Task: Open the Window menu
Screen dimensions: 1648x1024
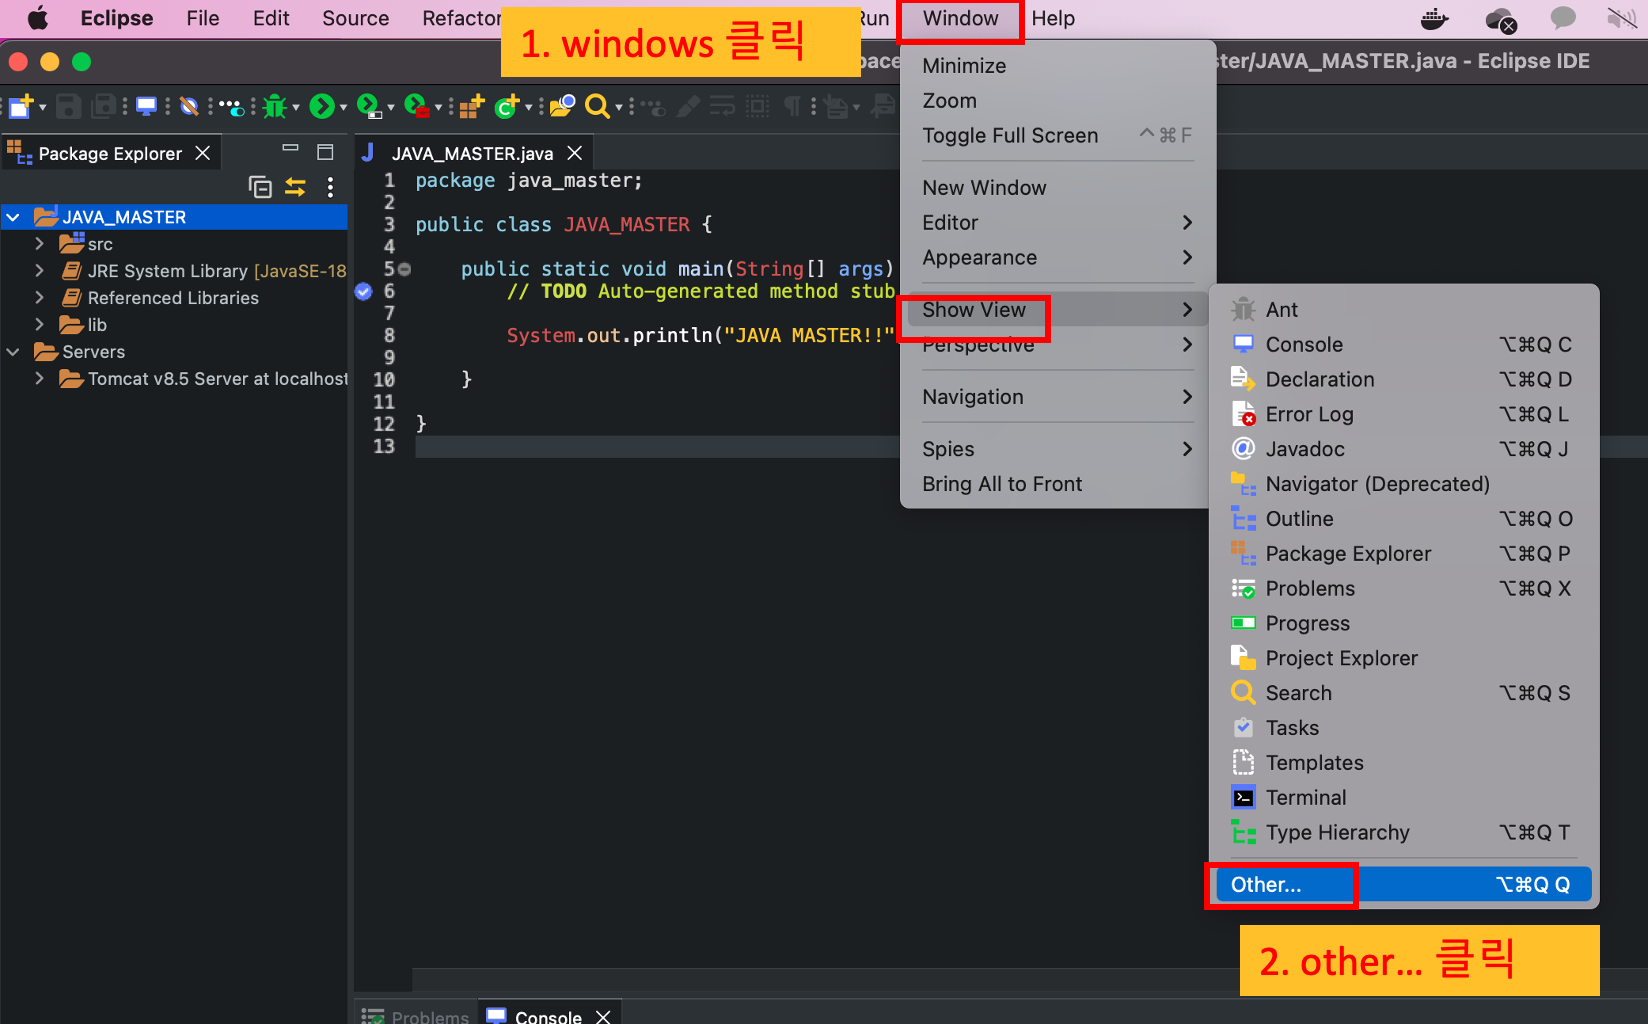Action: [960, 19]
